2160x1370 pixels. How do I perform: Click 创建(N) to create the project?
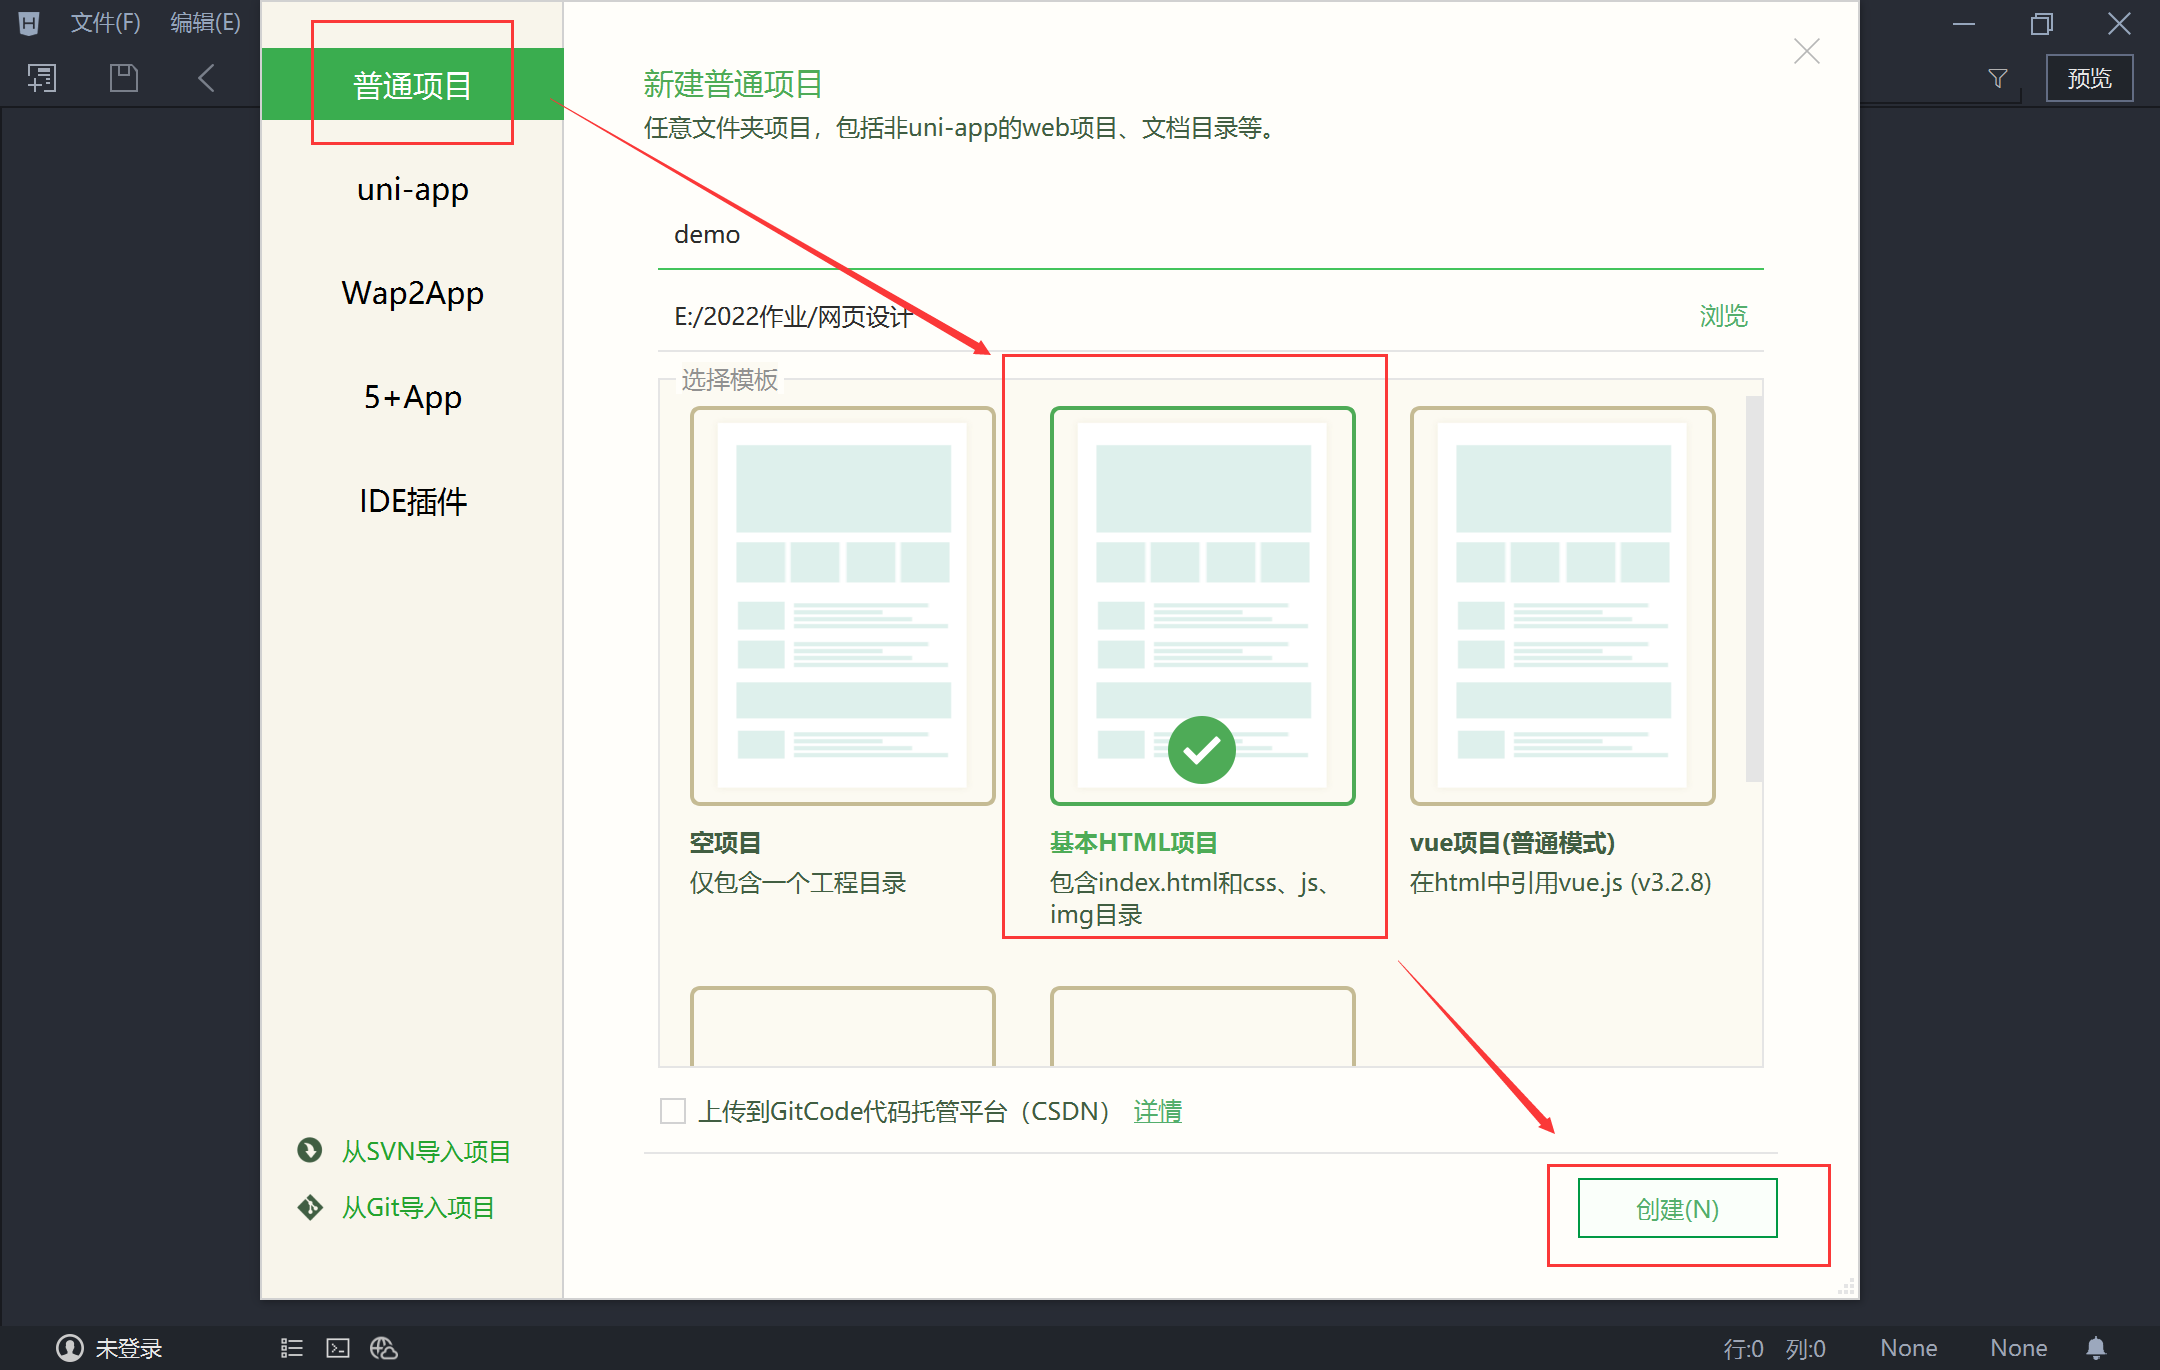1676,1208
